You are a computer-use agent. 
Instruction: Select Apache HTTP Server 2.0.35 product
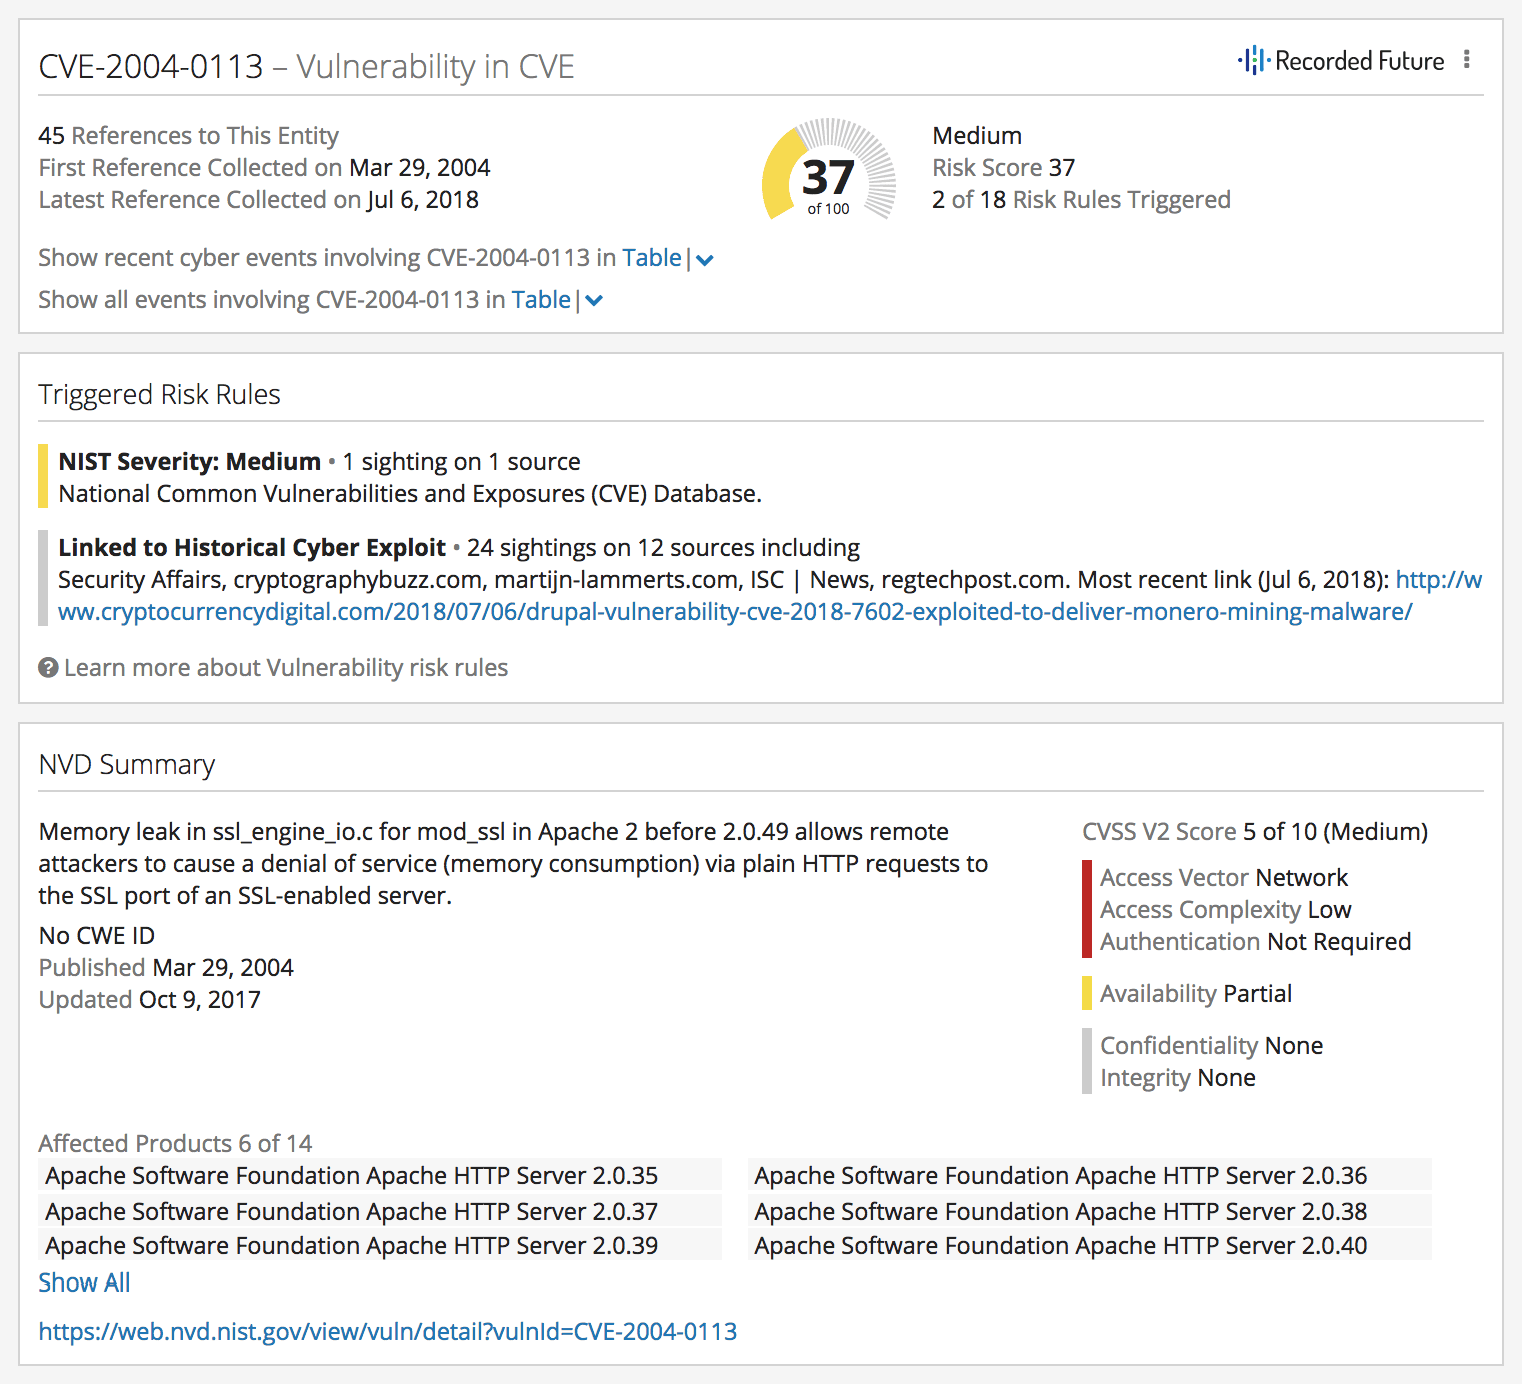pos(380,1175)
